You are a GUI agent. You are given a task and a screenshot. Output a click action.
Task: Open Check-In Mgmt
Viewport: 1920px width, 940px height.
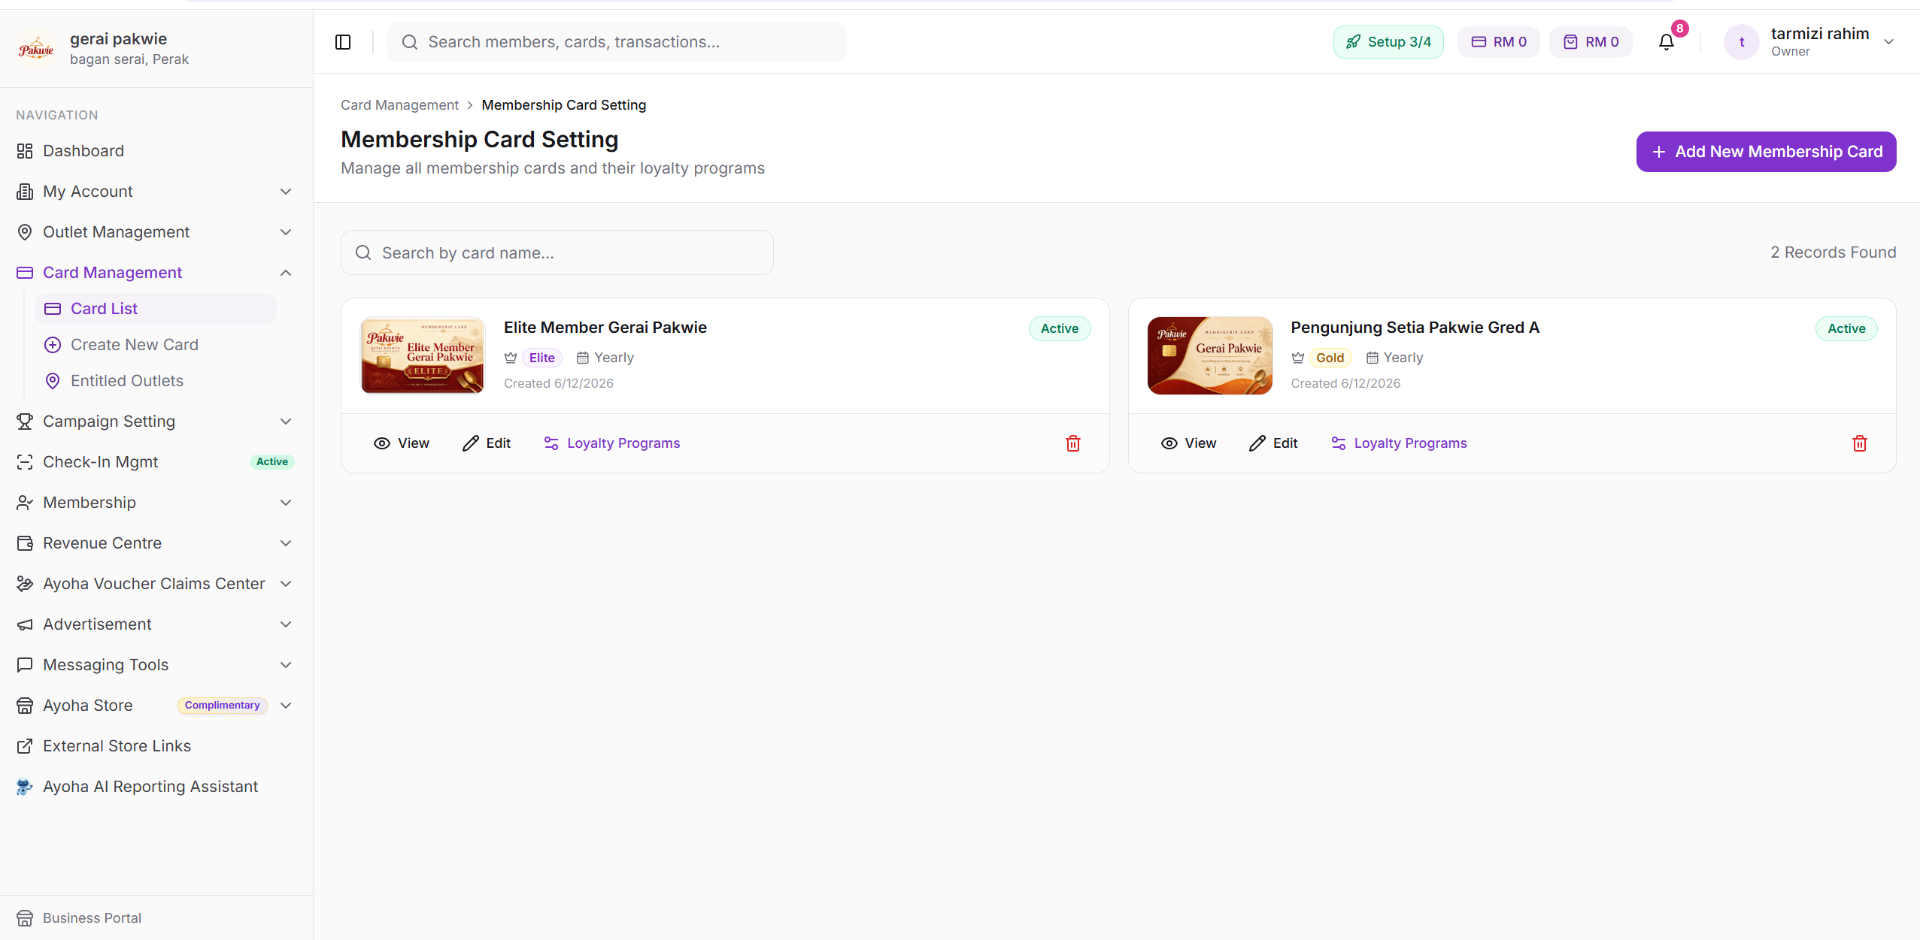pyautogui.click(x=156, y=462)
